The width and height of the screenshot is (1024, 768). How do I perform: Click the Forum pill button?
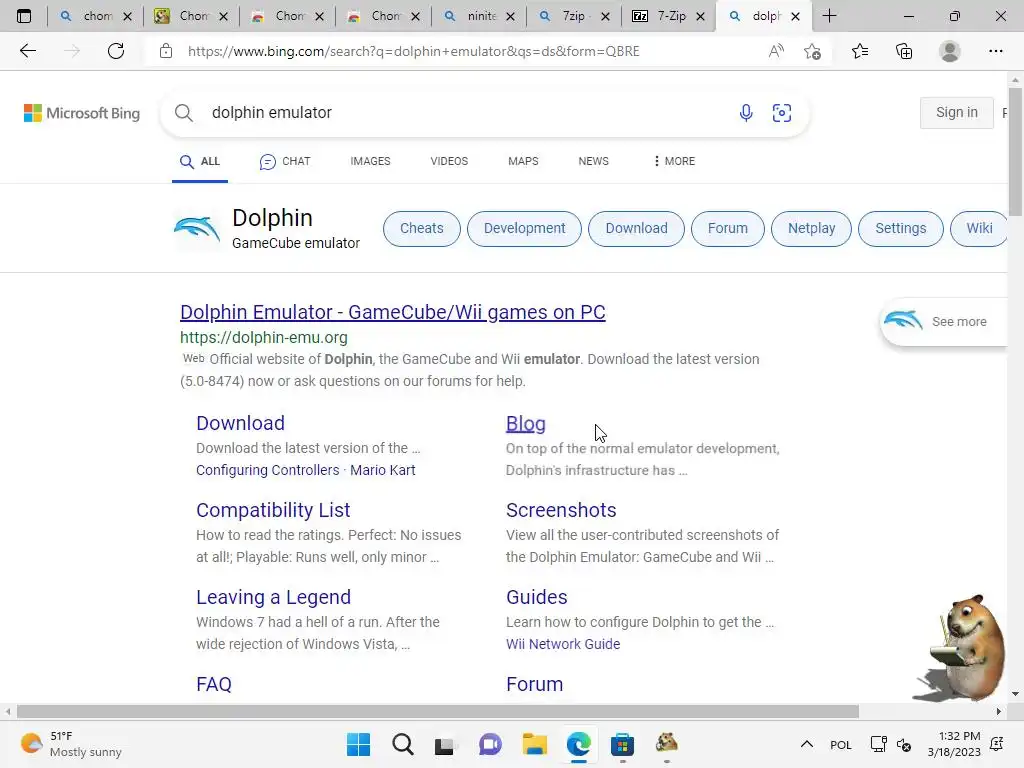[x=728, y=229]
